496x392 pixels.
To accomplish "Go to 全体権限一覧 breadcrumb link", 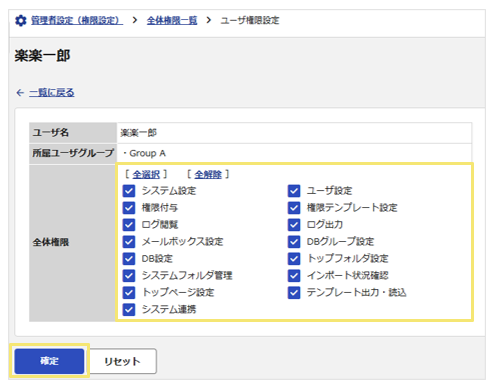I will coord(172,20).
